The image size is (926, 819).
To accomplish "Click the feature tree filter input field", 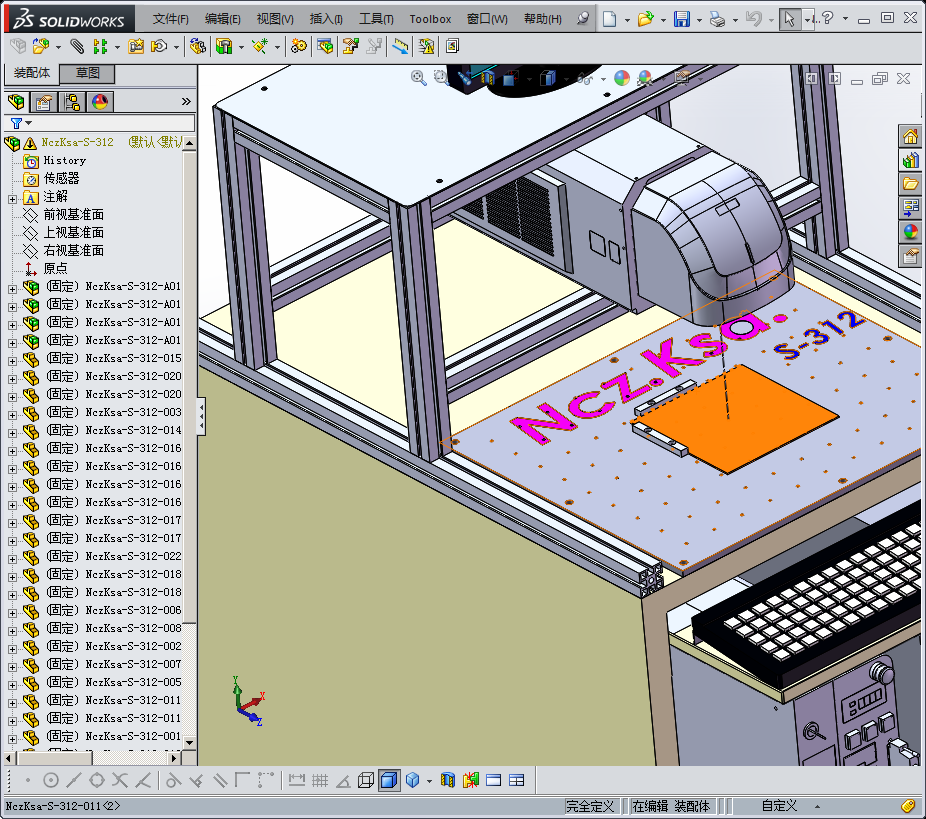I will pos(100,123).
